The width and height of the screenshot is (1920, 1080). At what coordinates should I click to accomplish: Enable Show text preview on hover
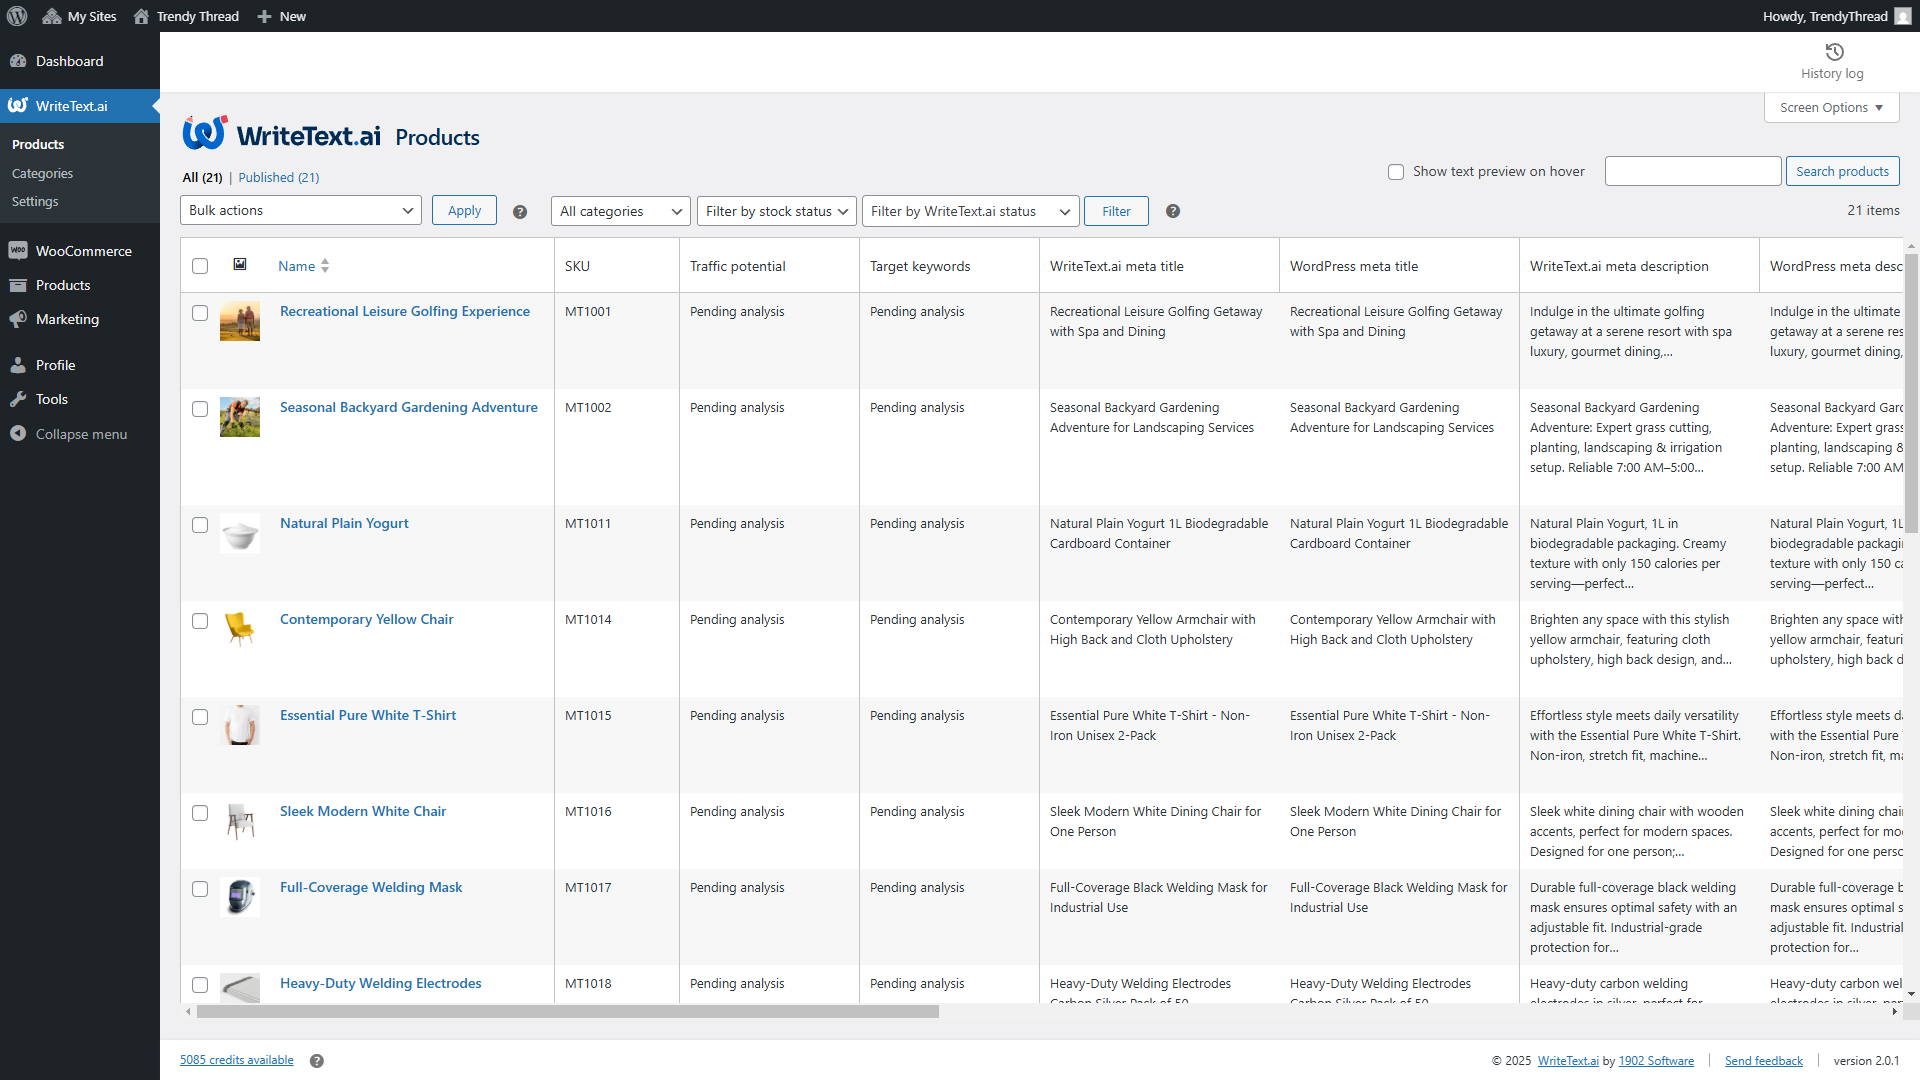[x=1396, y=172]
